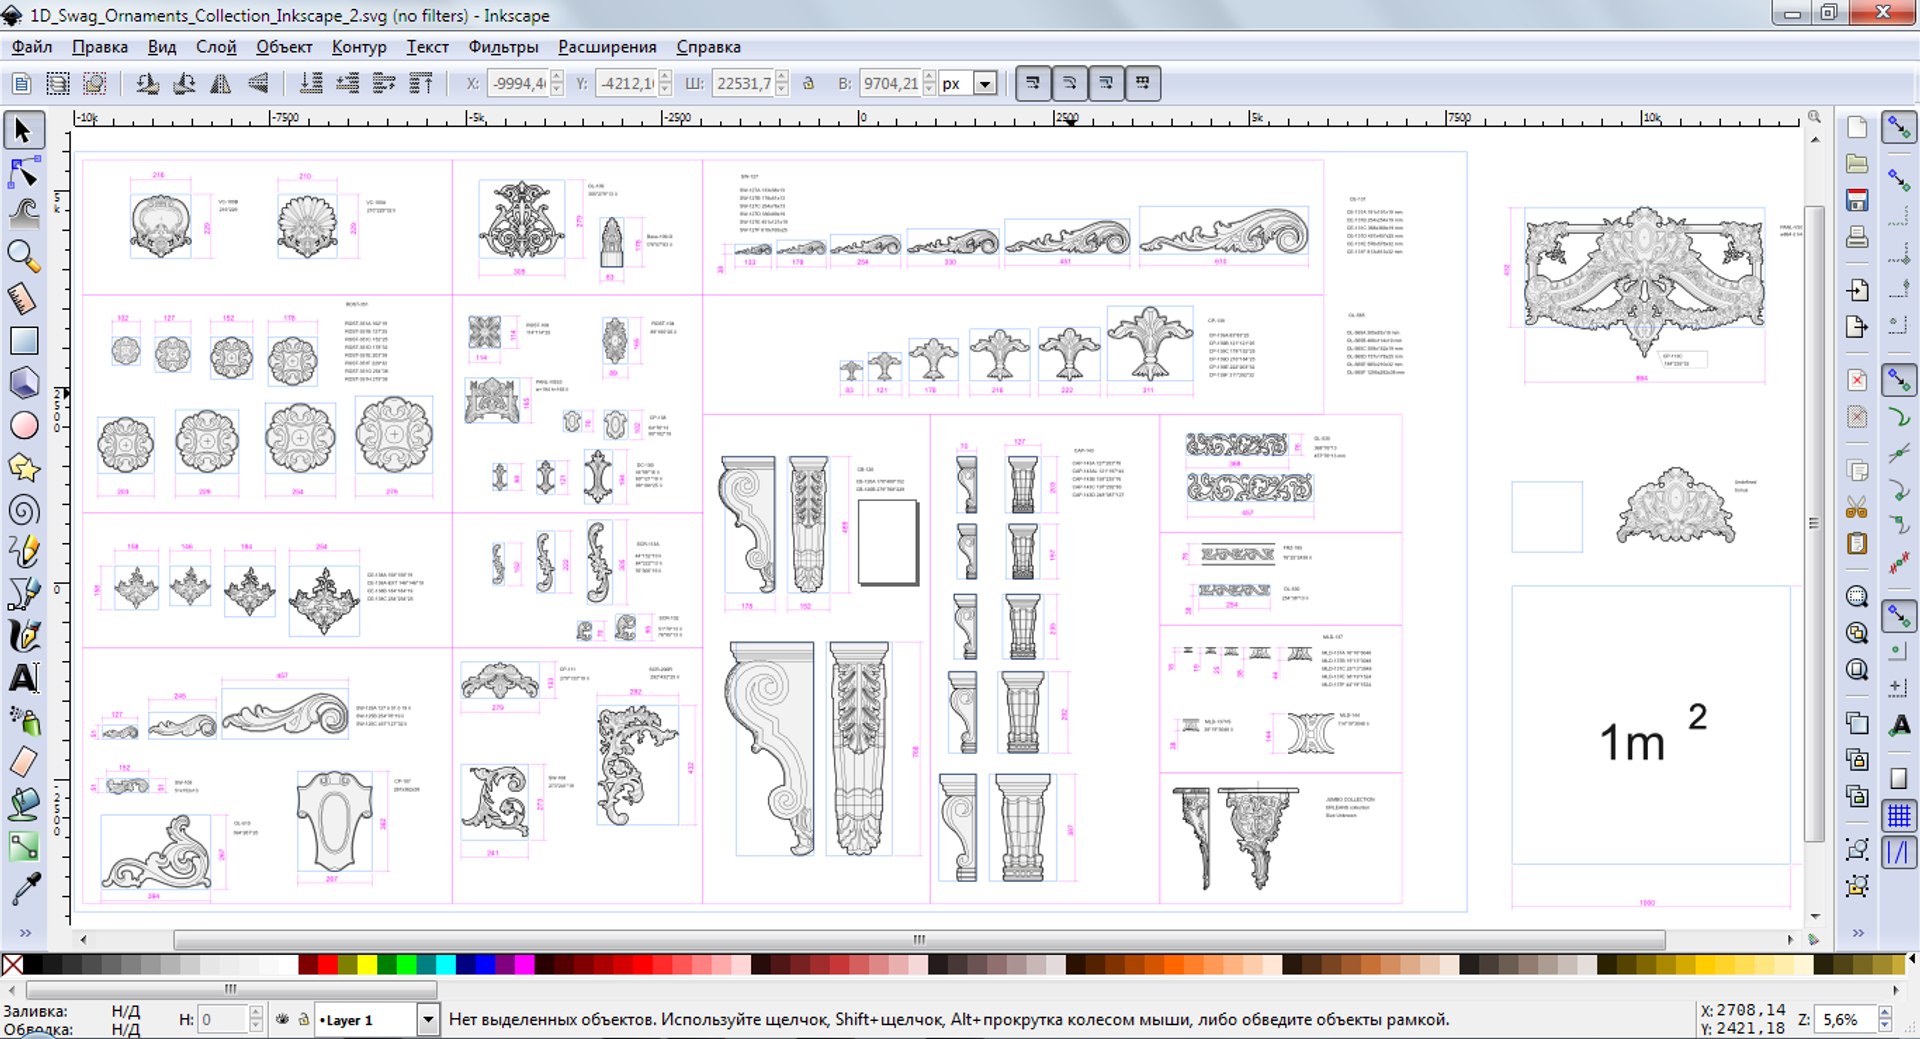Select the Node editing tool
Image resolution: width=1920 pixels, height=1039 pixels.
(x=23, y=173)
